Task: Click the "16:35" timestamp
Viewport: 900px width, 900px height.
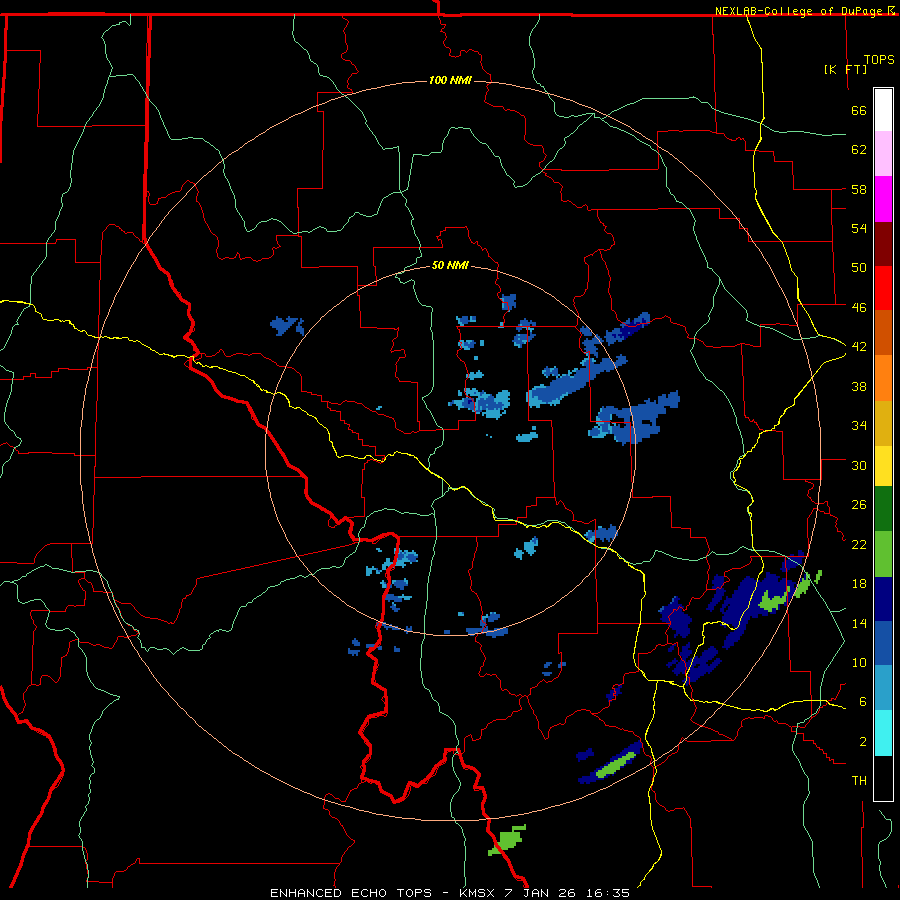Action: (x=608, y=893)
